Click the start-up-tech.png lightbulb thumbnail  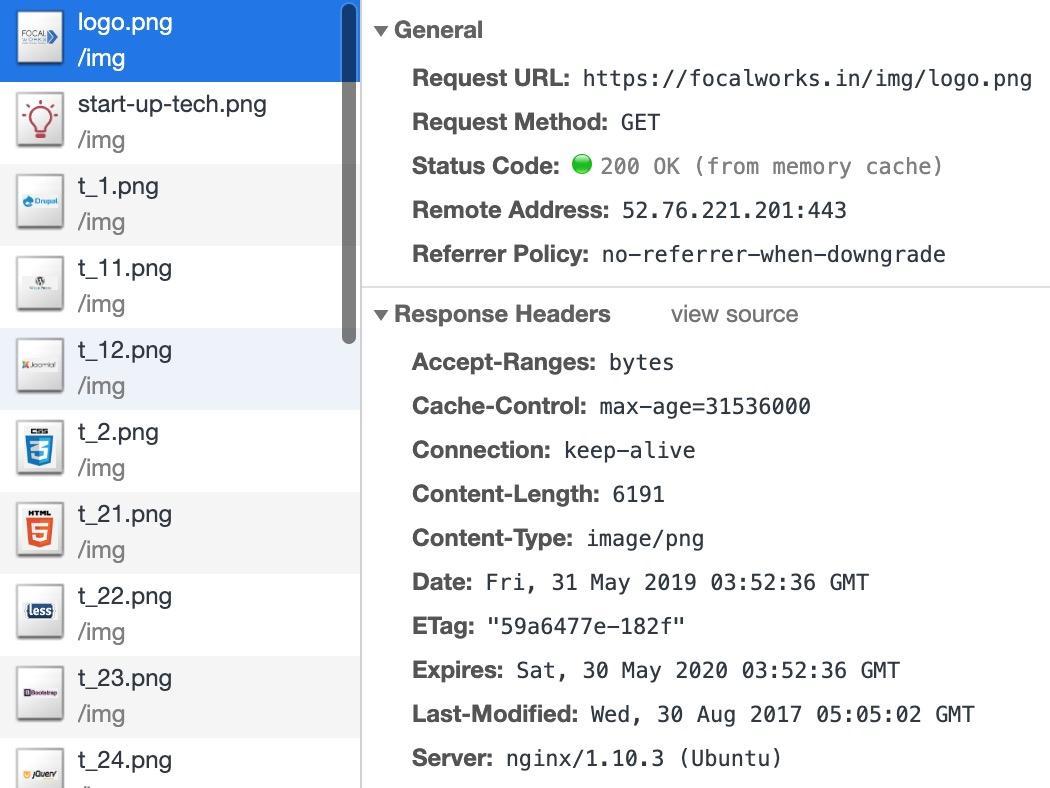pos(40,120)
